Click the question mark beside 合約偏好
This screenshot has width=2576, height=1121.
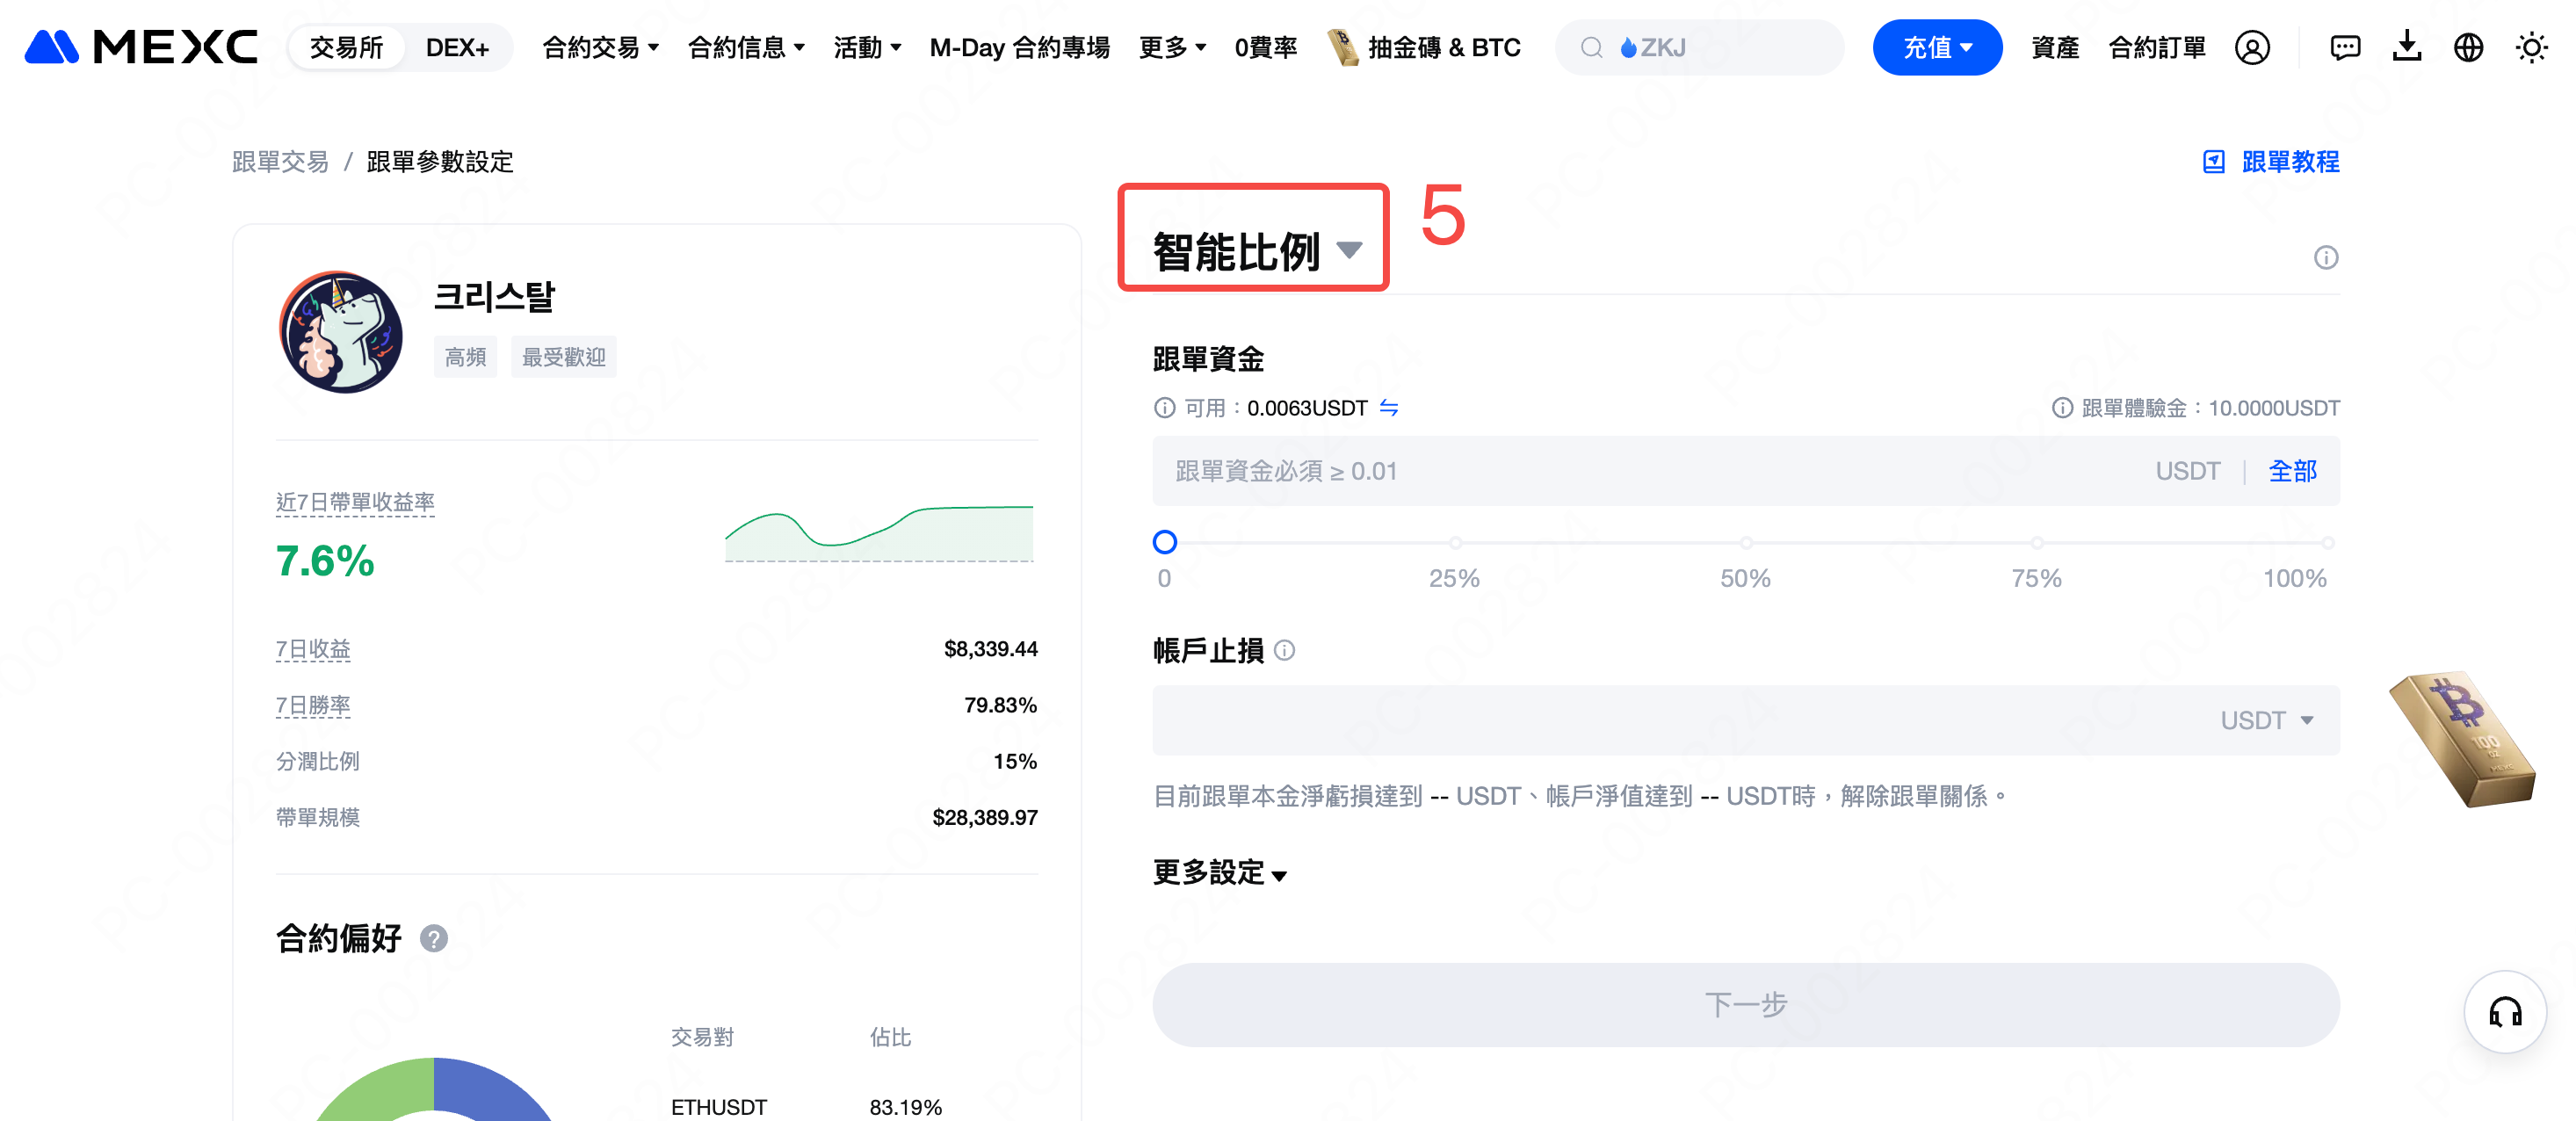point(434,938)
